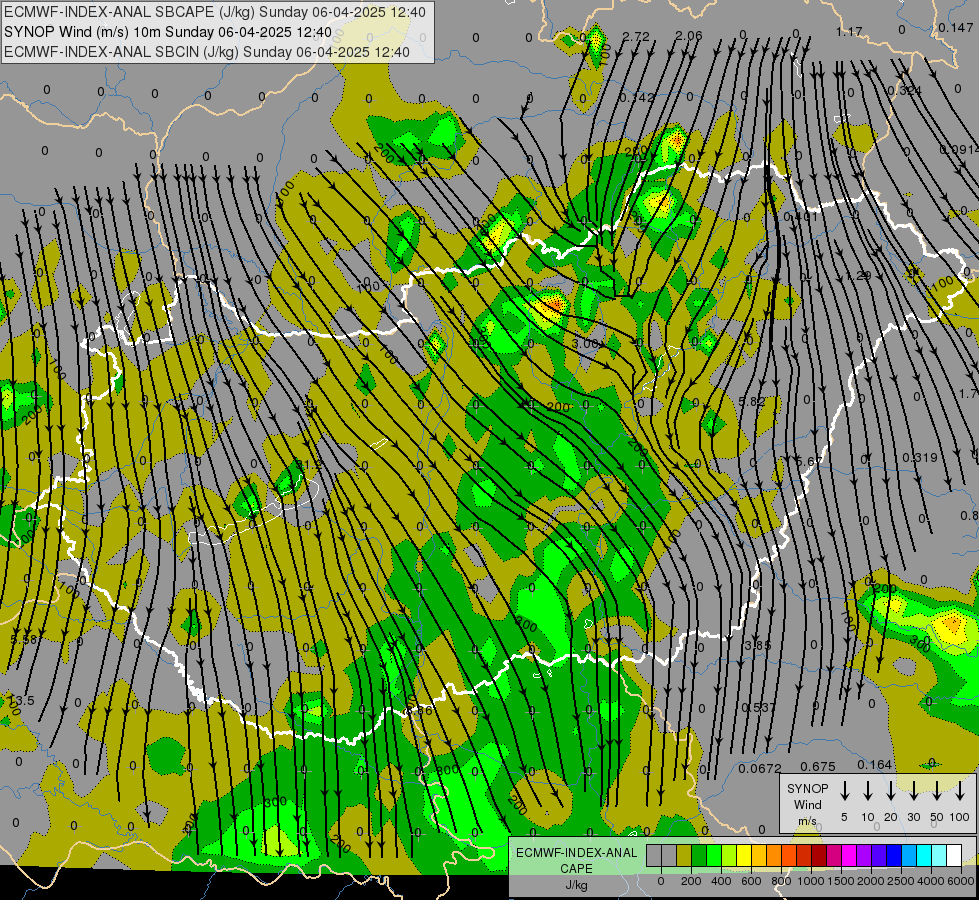This screenshot has width=979, height=900.
Task: Click the '5.82' value on the map
Action: click(x=752, y=402)
